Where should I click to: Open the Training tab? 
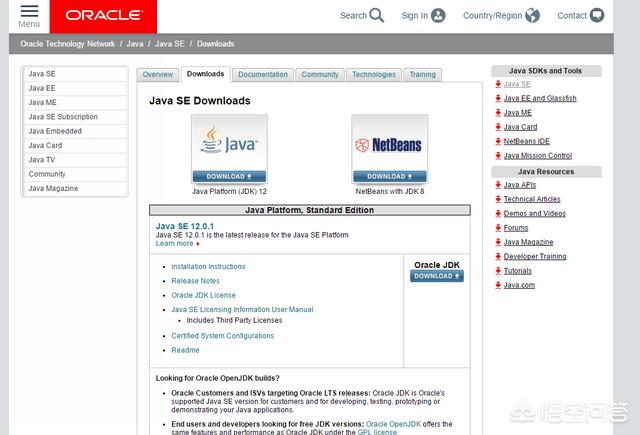[x=422, y=75]
